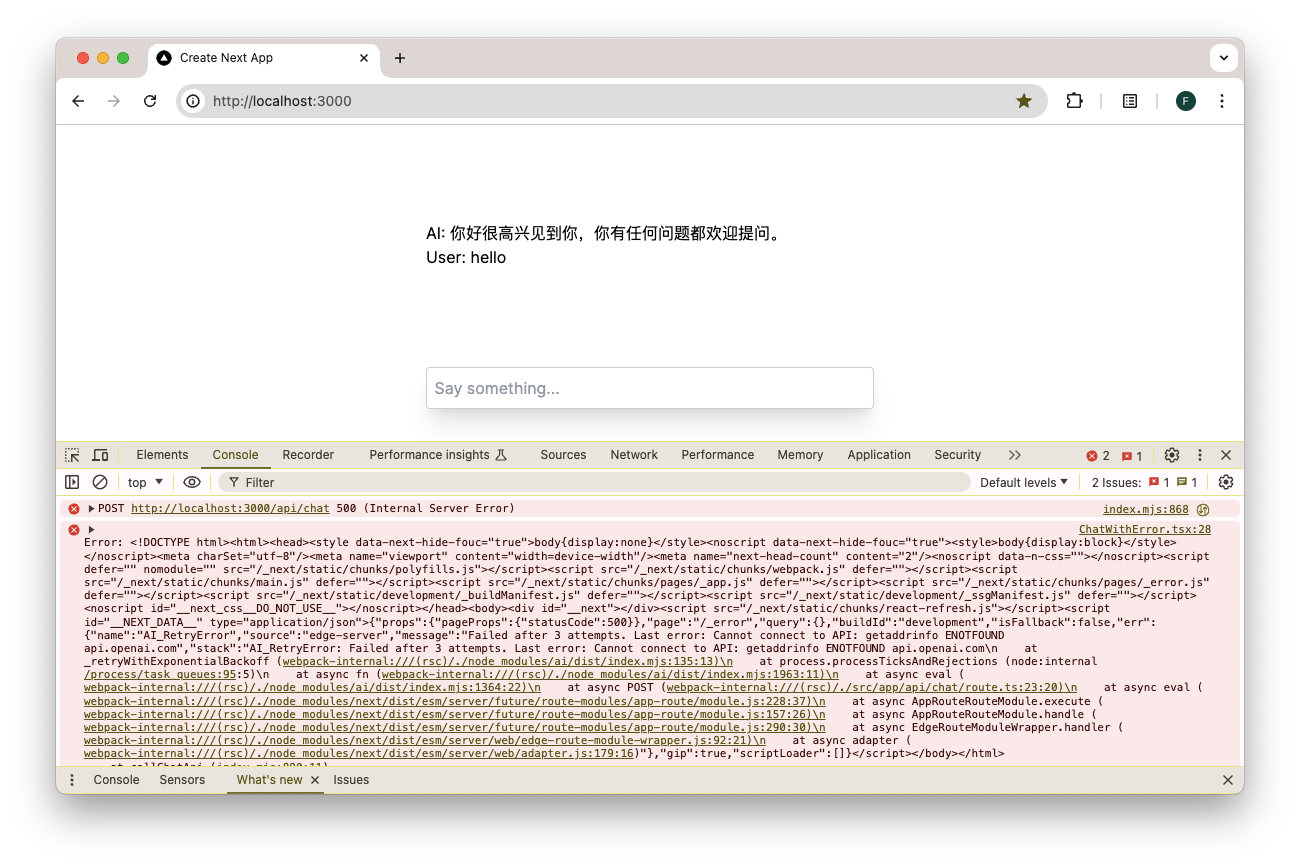Open the tab search dropdown
This screenshot has width=1300, height=868.
(1223, 58)
